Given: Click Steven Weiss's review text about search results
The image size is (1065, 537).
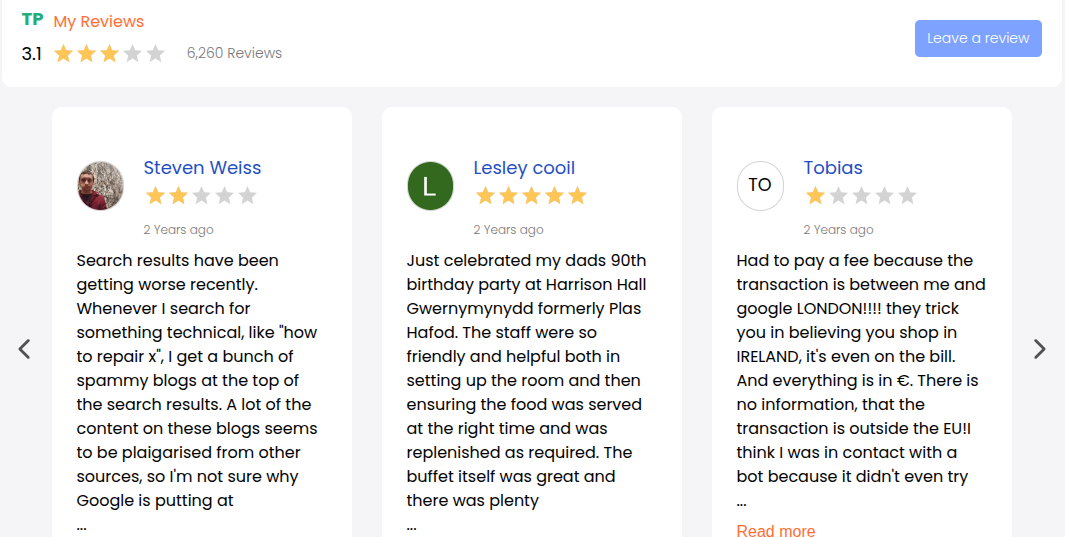Looking at the screenshot, I should coord(197,380).
